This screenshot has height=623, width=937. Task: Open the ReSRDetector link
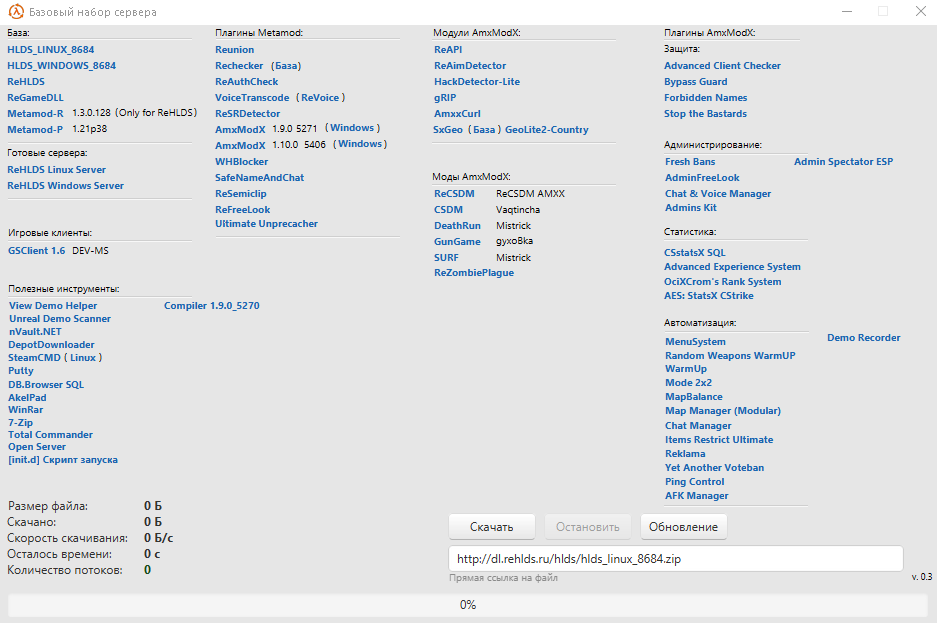coord(247,113)
